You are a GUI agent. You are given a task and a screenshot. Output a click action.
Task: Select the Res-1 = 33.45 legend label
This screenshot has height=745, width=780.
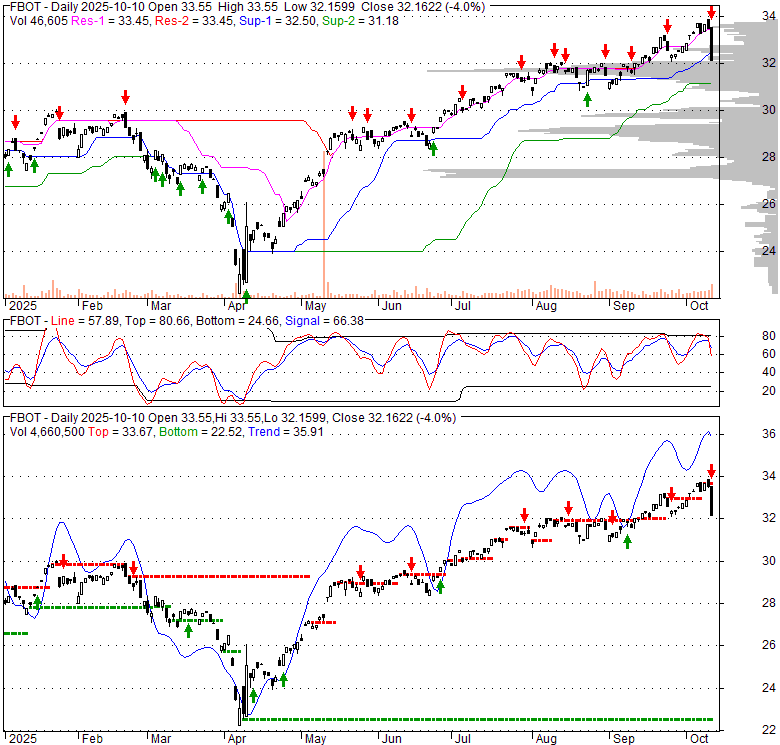point(109,20)
